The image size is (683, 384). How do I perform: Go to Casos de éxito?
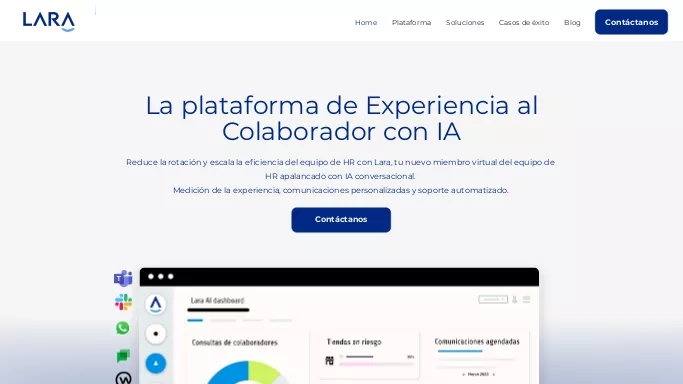click(x=524, y=22)
